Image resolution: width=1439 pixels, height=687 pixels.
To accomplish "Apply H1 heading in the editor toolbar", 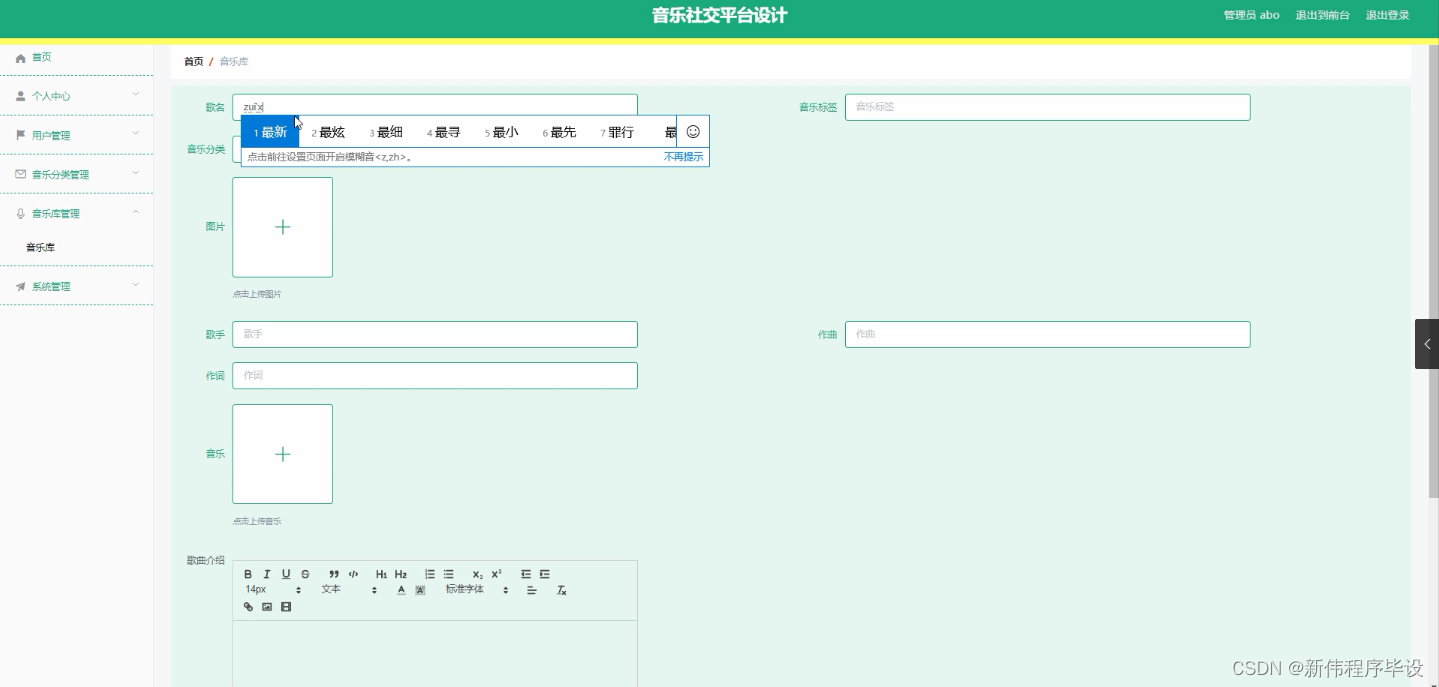I will tap(381, 573).
